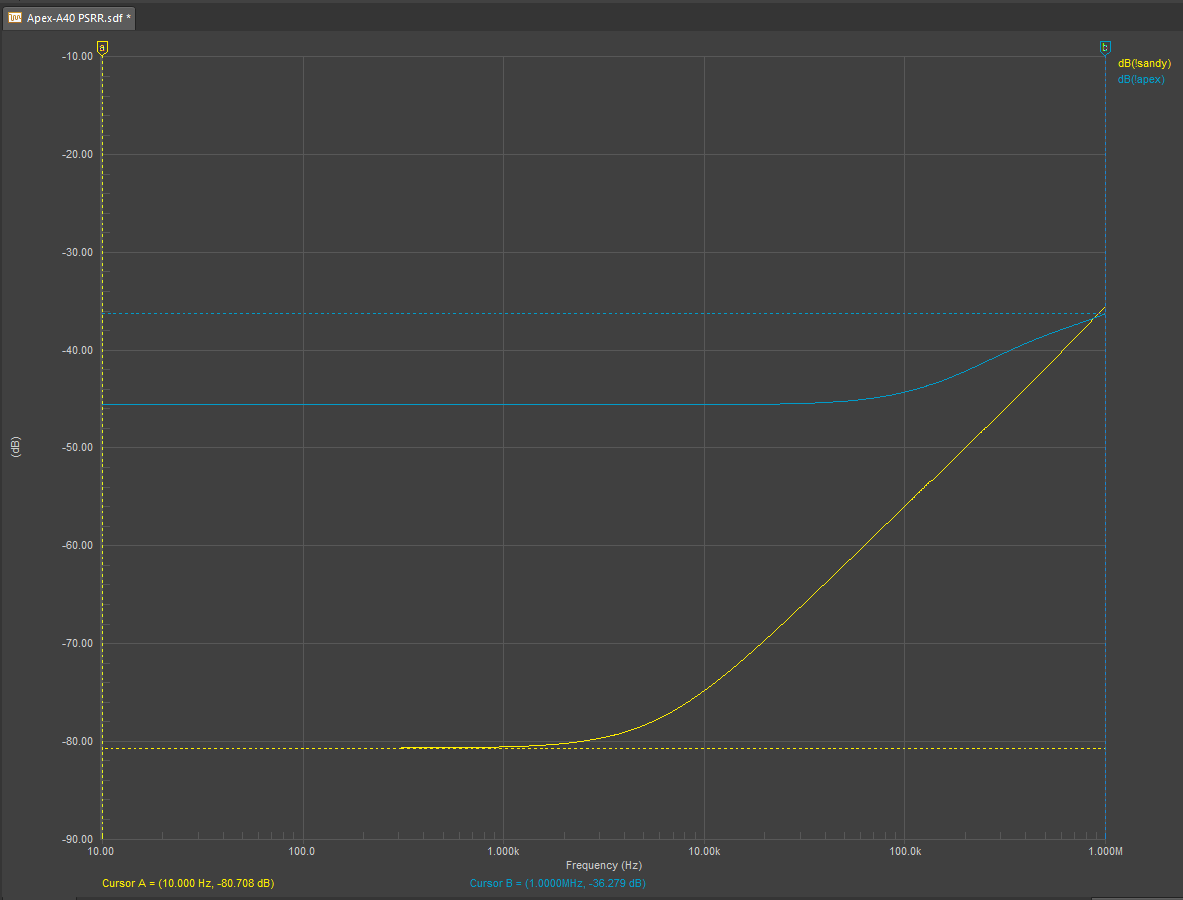The height and width of the screenshot is (900, 1183).
Task: Select the Apex-A40 PSRR.sdf tab
Action: [69, 18]
